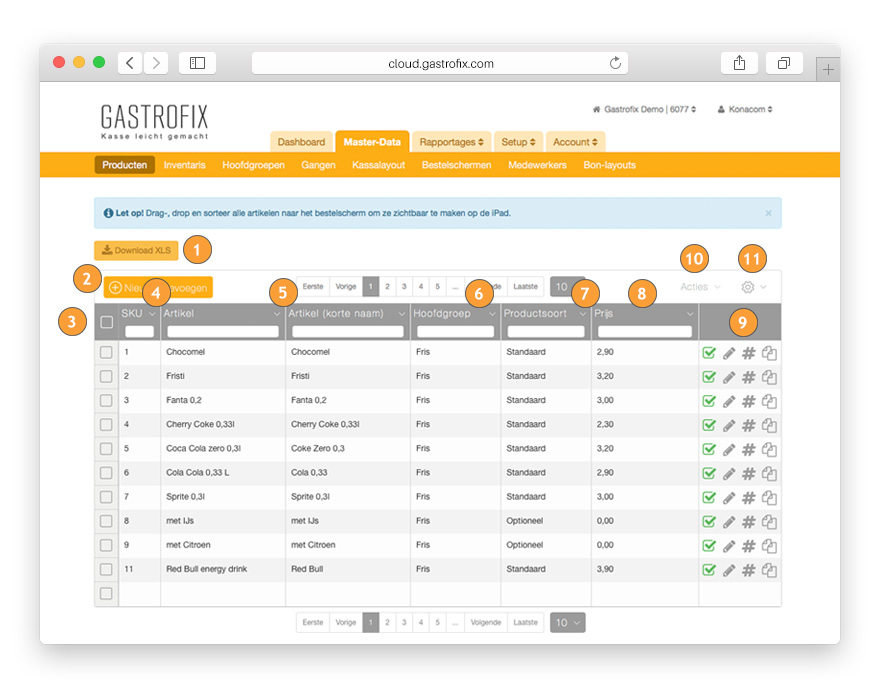878x695 pixels.
Task: Open page-size dropdown below the table
Action: pyautogui.click(x=567, y=622)
